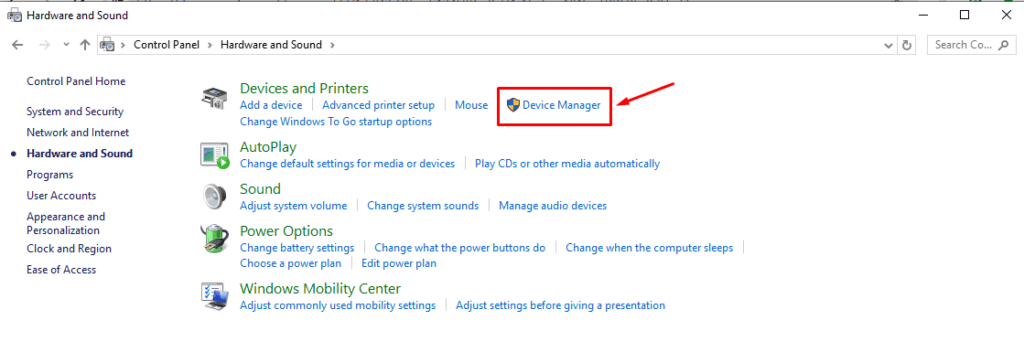Click Choose a power plan

(x=291, y=264)
